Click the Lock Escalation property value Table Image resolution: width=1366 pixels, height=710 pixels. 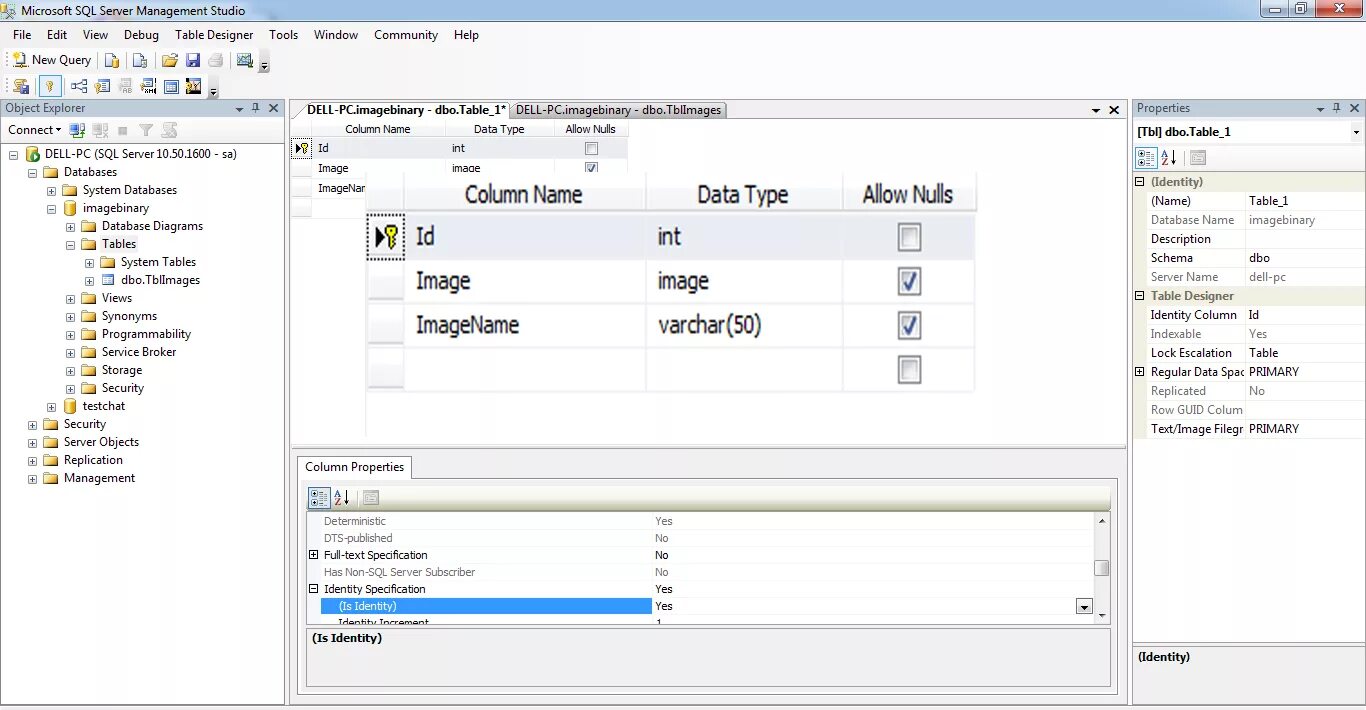(1304, 353)
